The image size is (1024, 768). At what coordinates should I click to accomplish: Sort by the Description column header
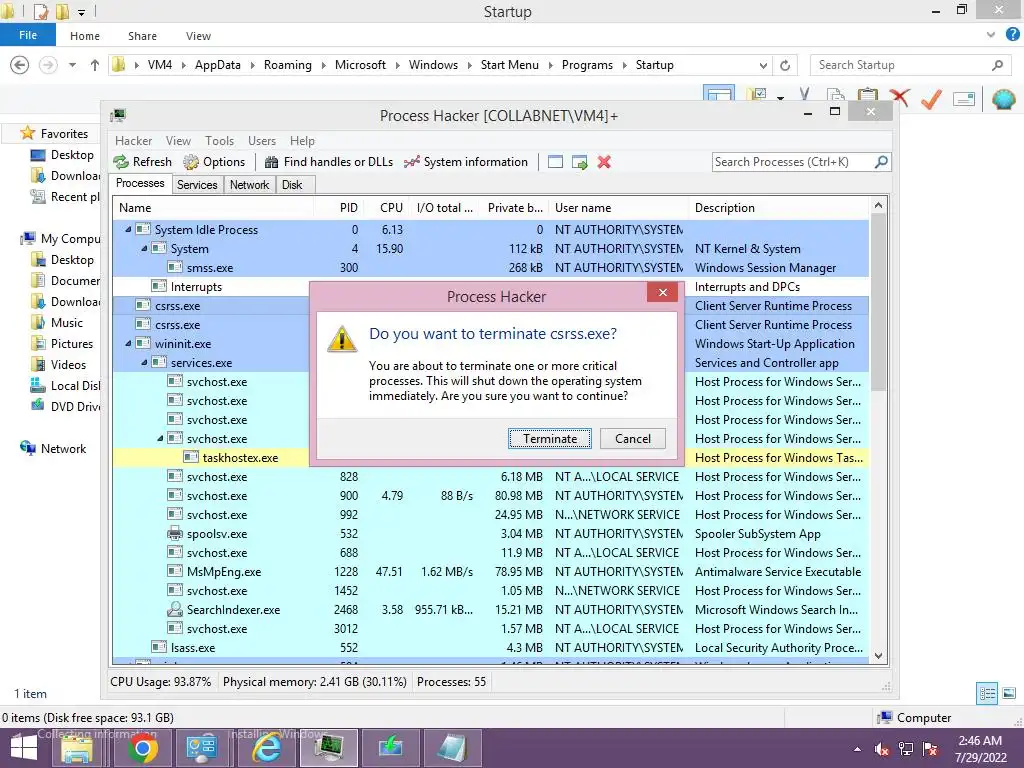pos(779,208)
